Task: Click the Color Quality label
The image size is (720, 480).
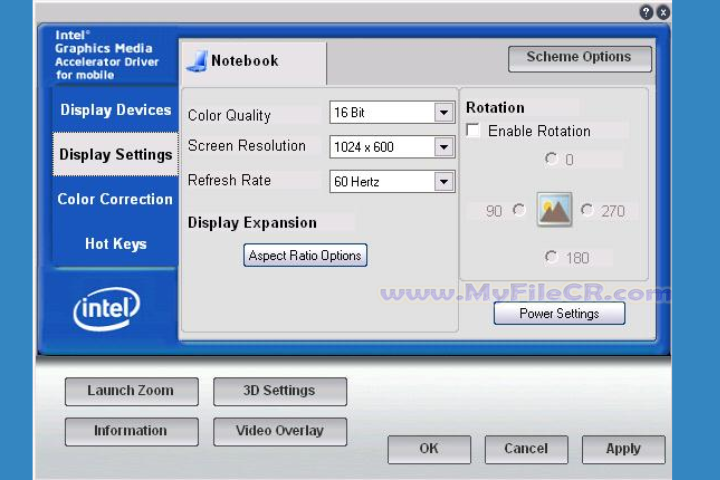Action: (229, 115)
